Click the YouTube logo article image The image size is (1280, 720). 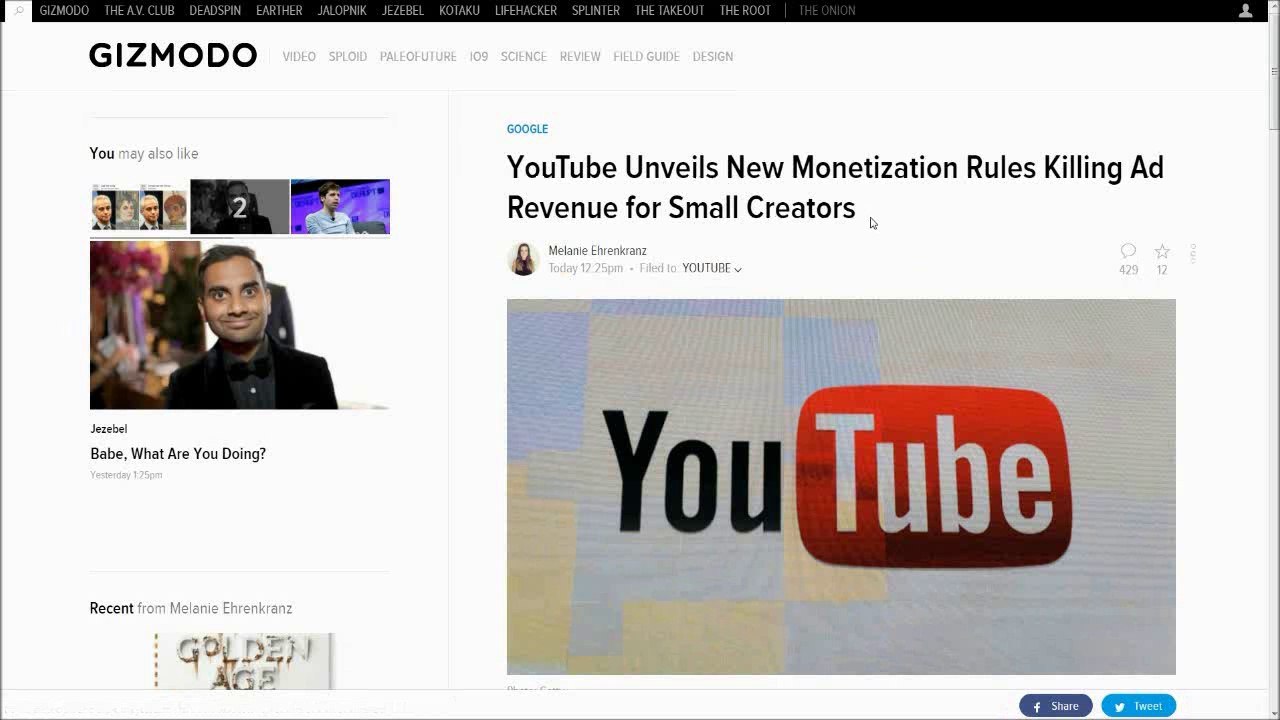[841, 487]
